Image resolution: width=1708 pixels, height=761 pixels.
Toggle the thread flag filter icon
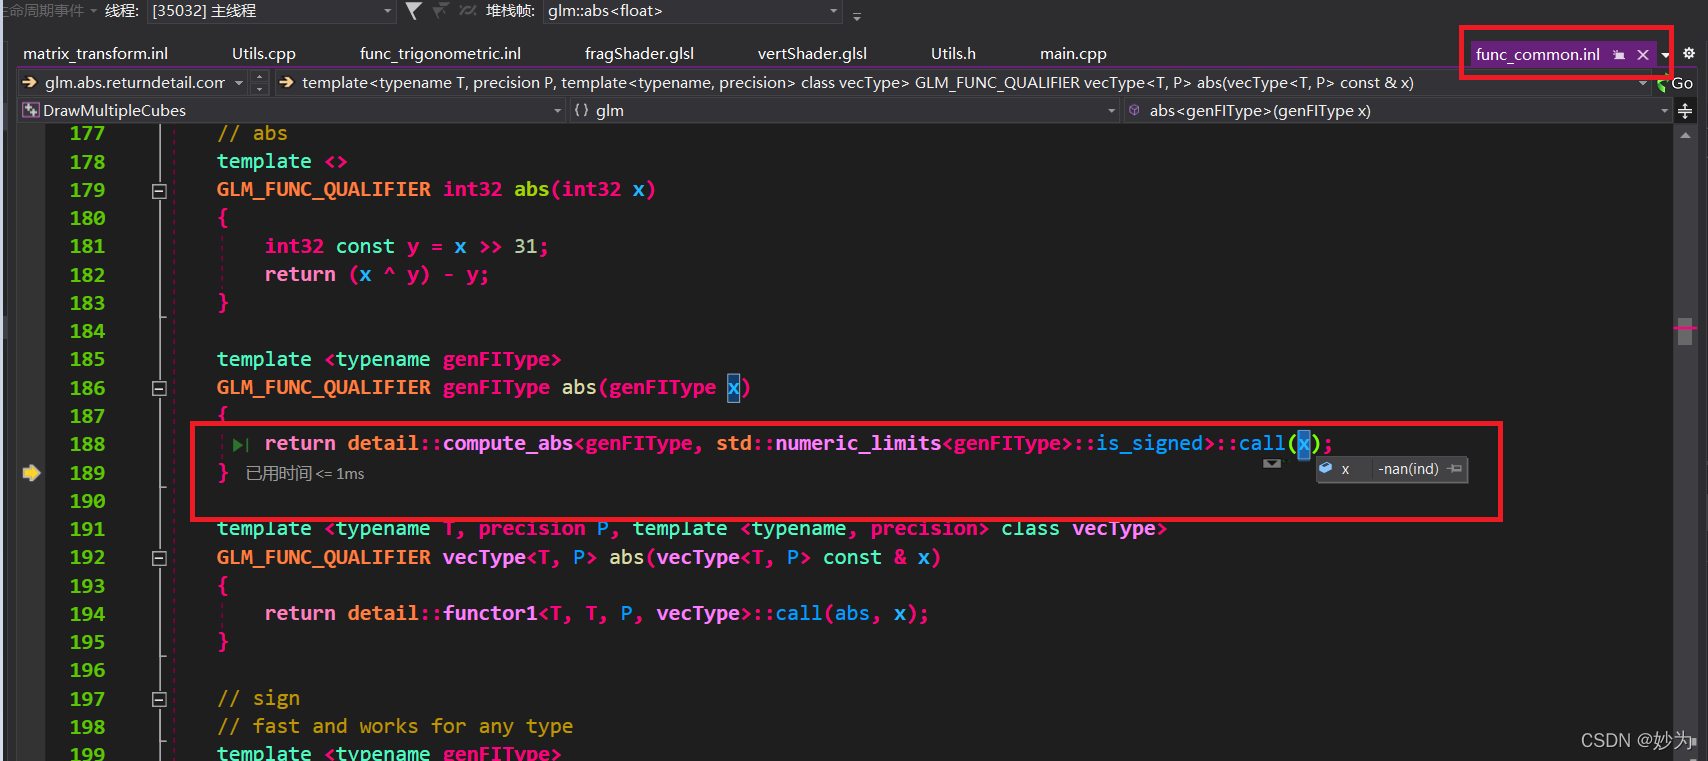pyautogui.click(x=413, y=11)
